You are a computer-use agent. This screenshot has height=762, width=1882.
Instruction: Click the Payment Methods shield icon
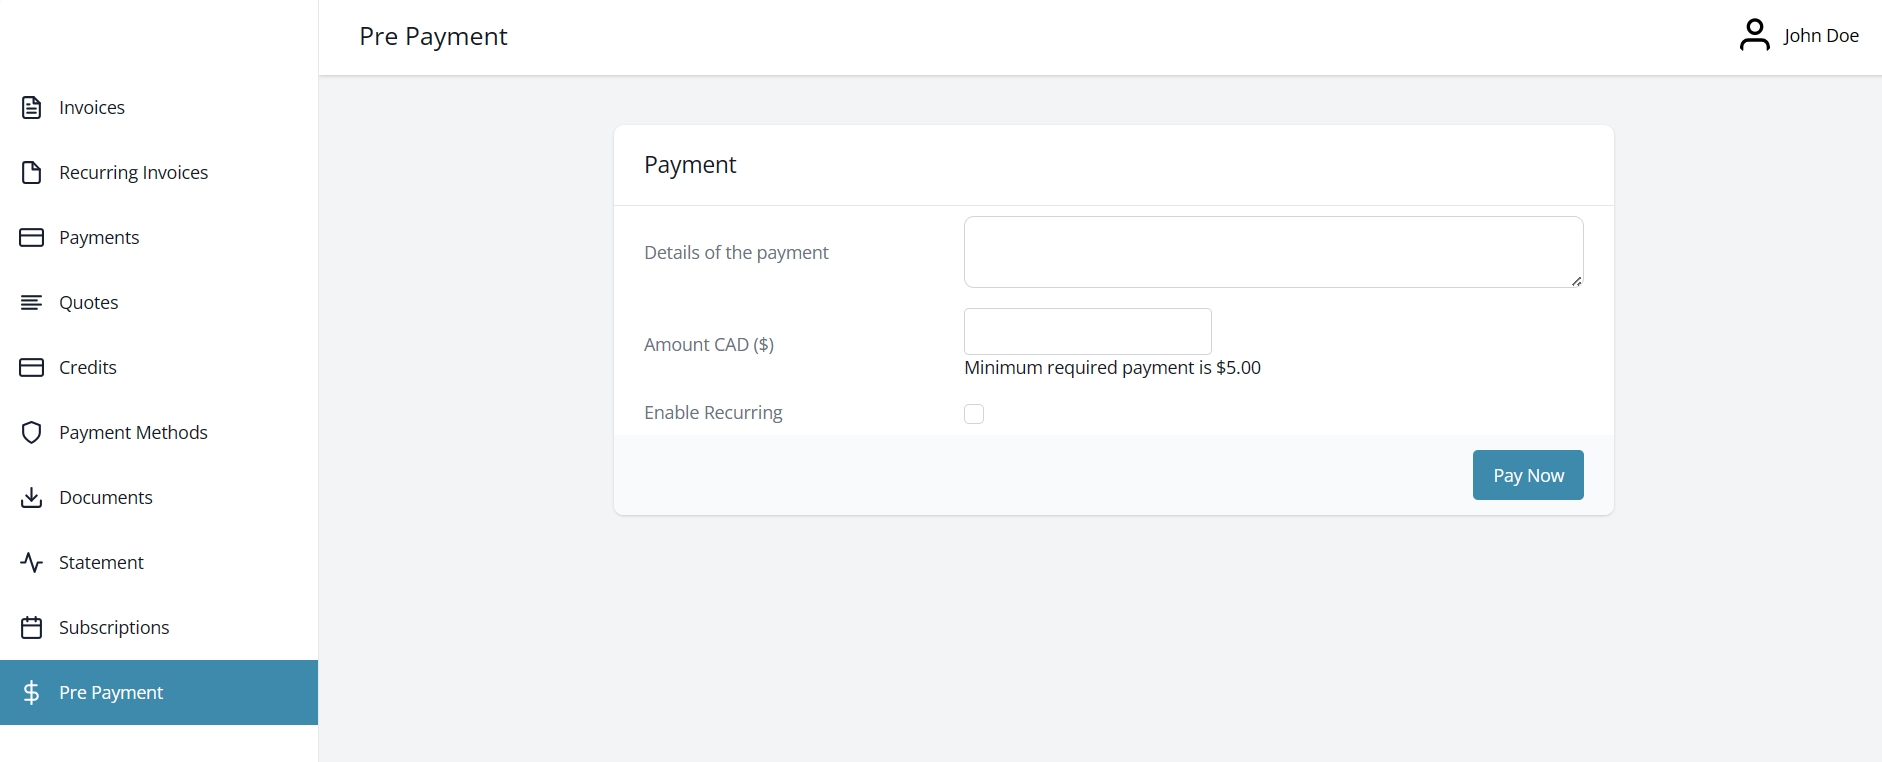(31, 432)
